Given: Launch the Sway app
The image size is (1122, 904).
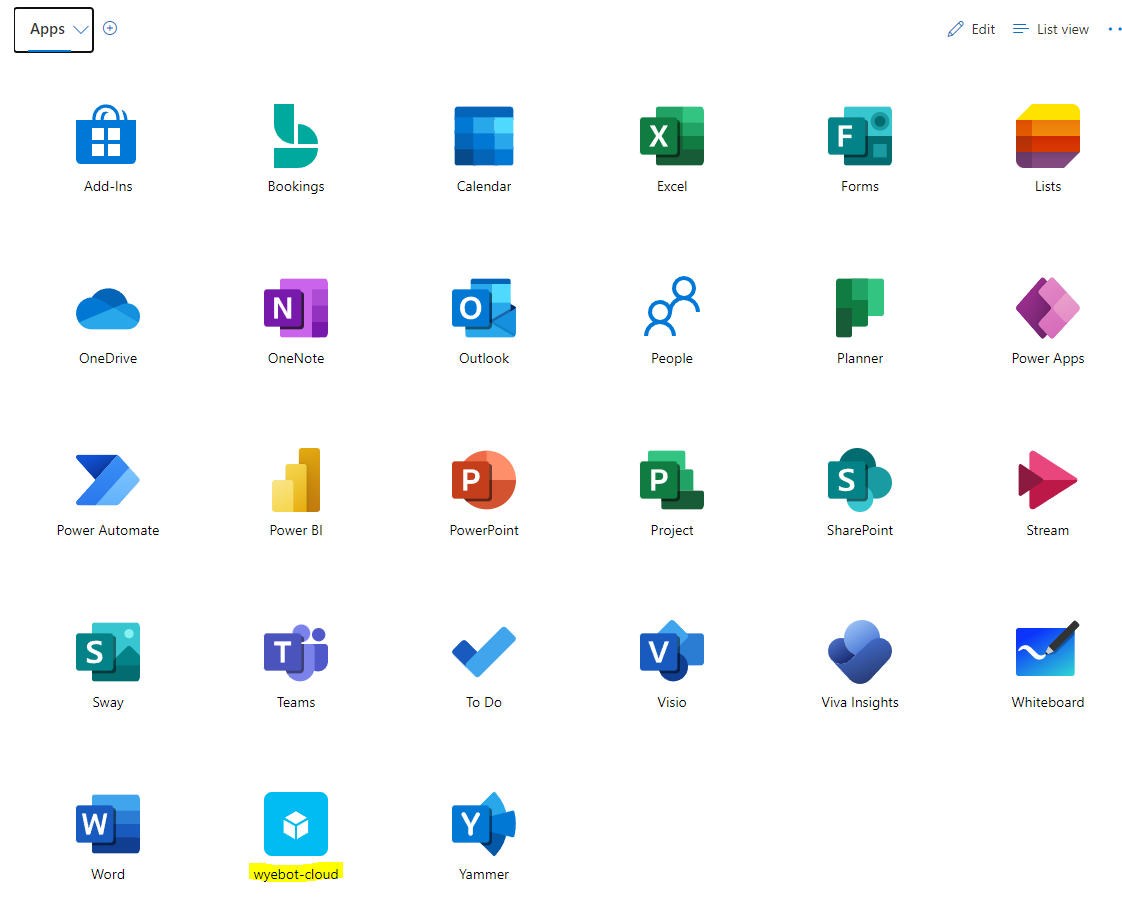Looking at the screenshot, I should (108, 652).
